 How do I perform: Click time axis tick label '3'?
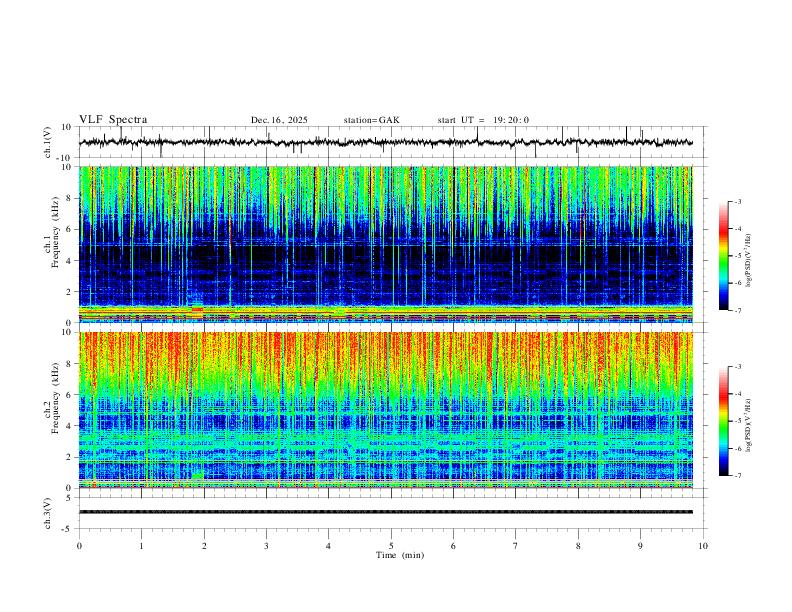pyautogui.click(x=266, y=546)
